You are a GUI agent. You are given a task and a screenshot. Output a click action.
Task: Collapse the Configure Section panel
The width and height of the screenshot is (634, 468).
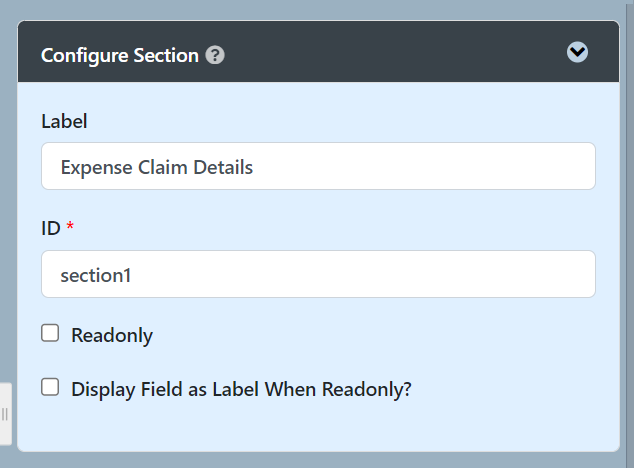[577, 53]
